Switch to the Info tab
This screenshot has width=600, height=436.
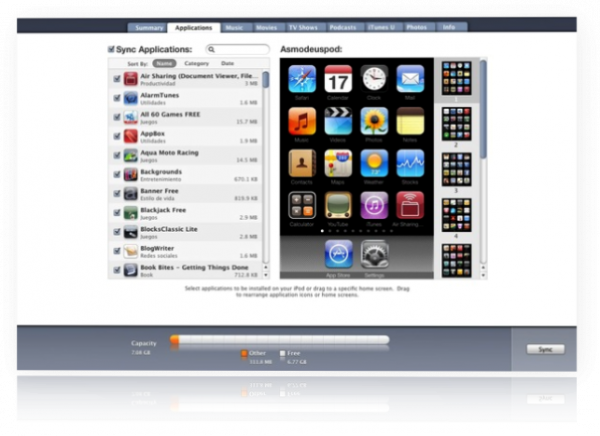tap(449, 28)
